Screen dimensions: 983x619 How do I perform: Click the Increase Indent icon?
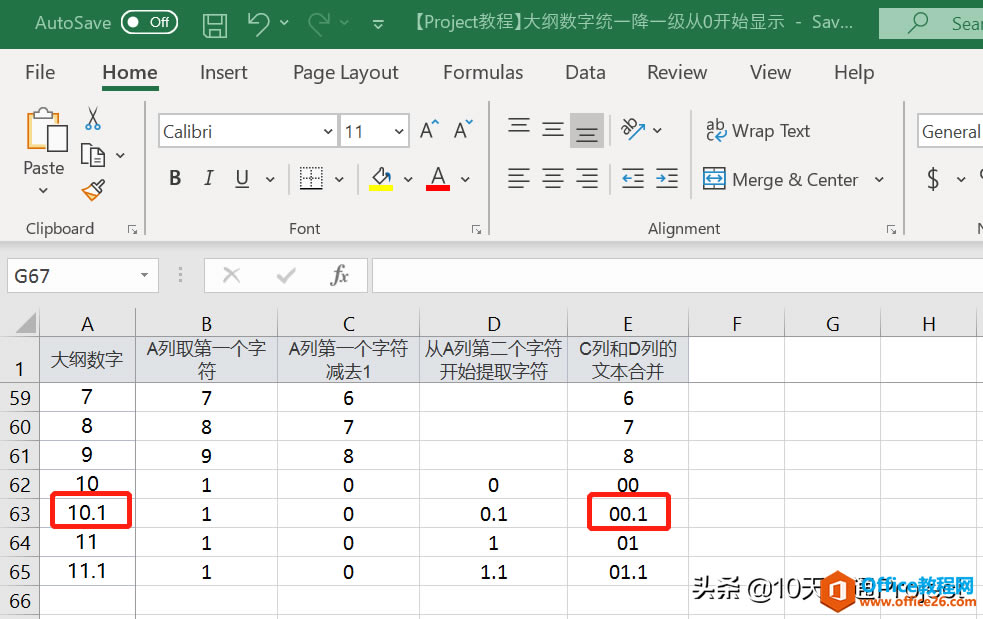click(x=667, y=179)
